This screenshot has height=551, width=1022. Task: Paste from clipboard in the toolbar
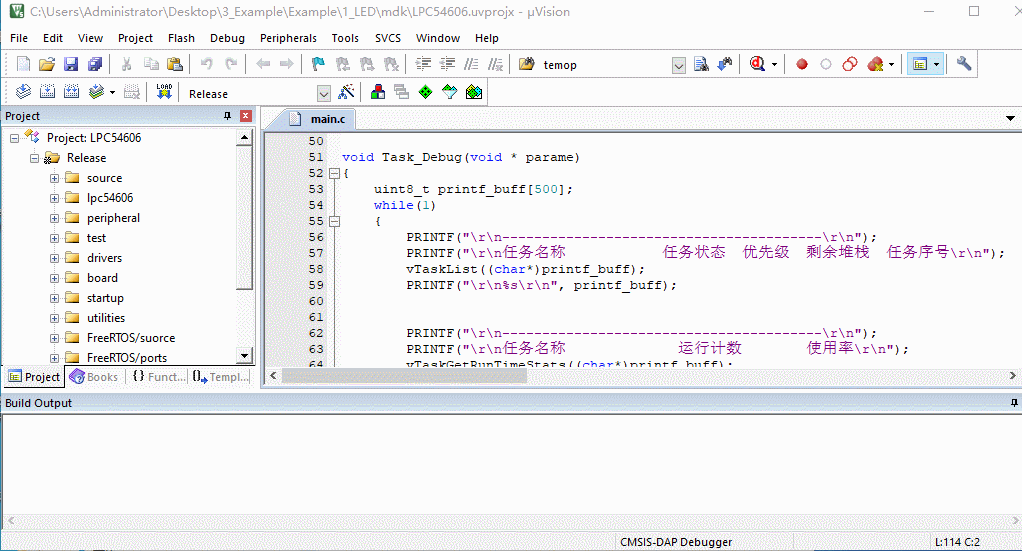click(175, 64)
